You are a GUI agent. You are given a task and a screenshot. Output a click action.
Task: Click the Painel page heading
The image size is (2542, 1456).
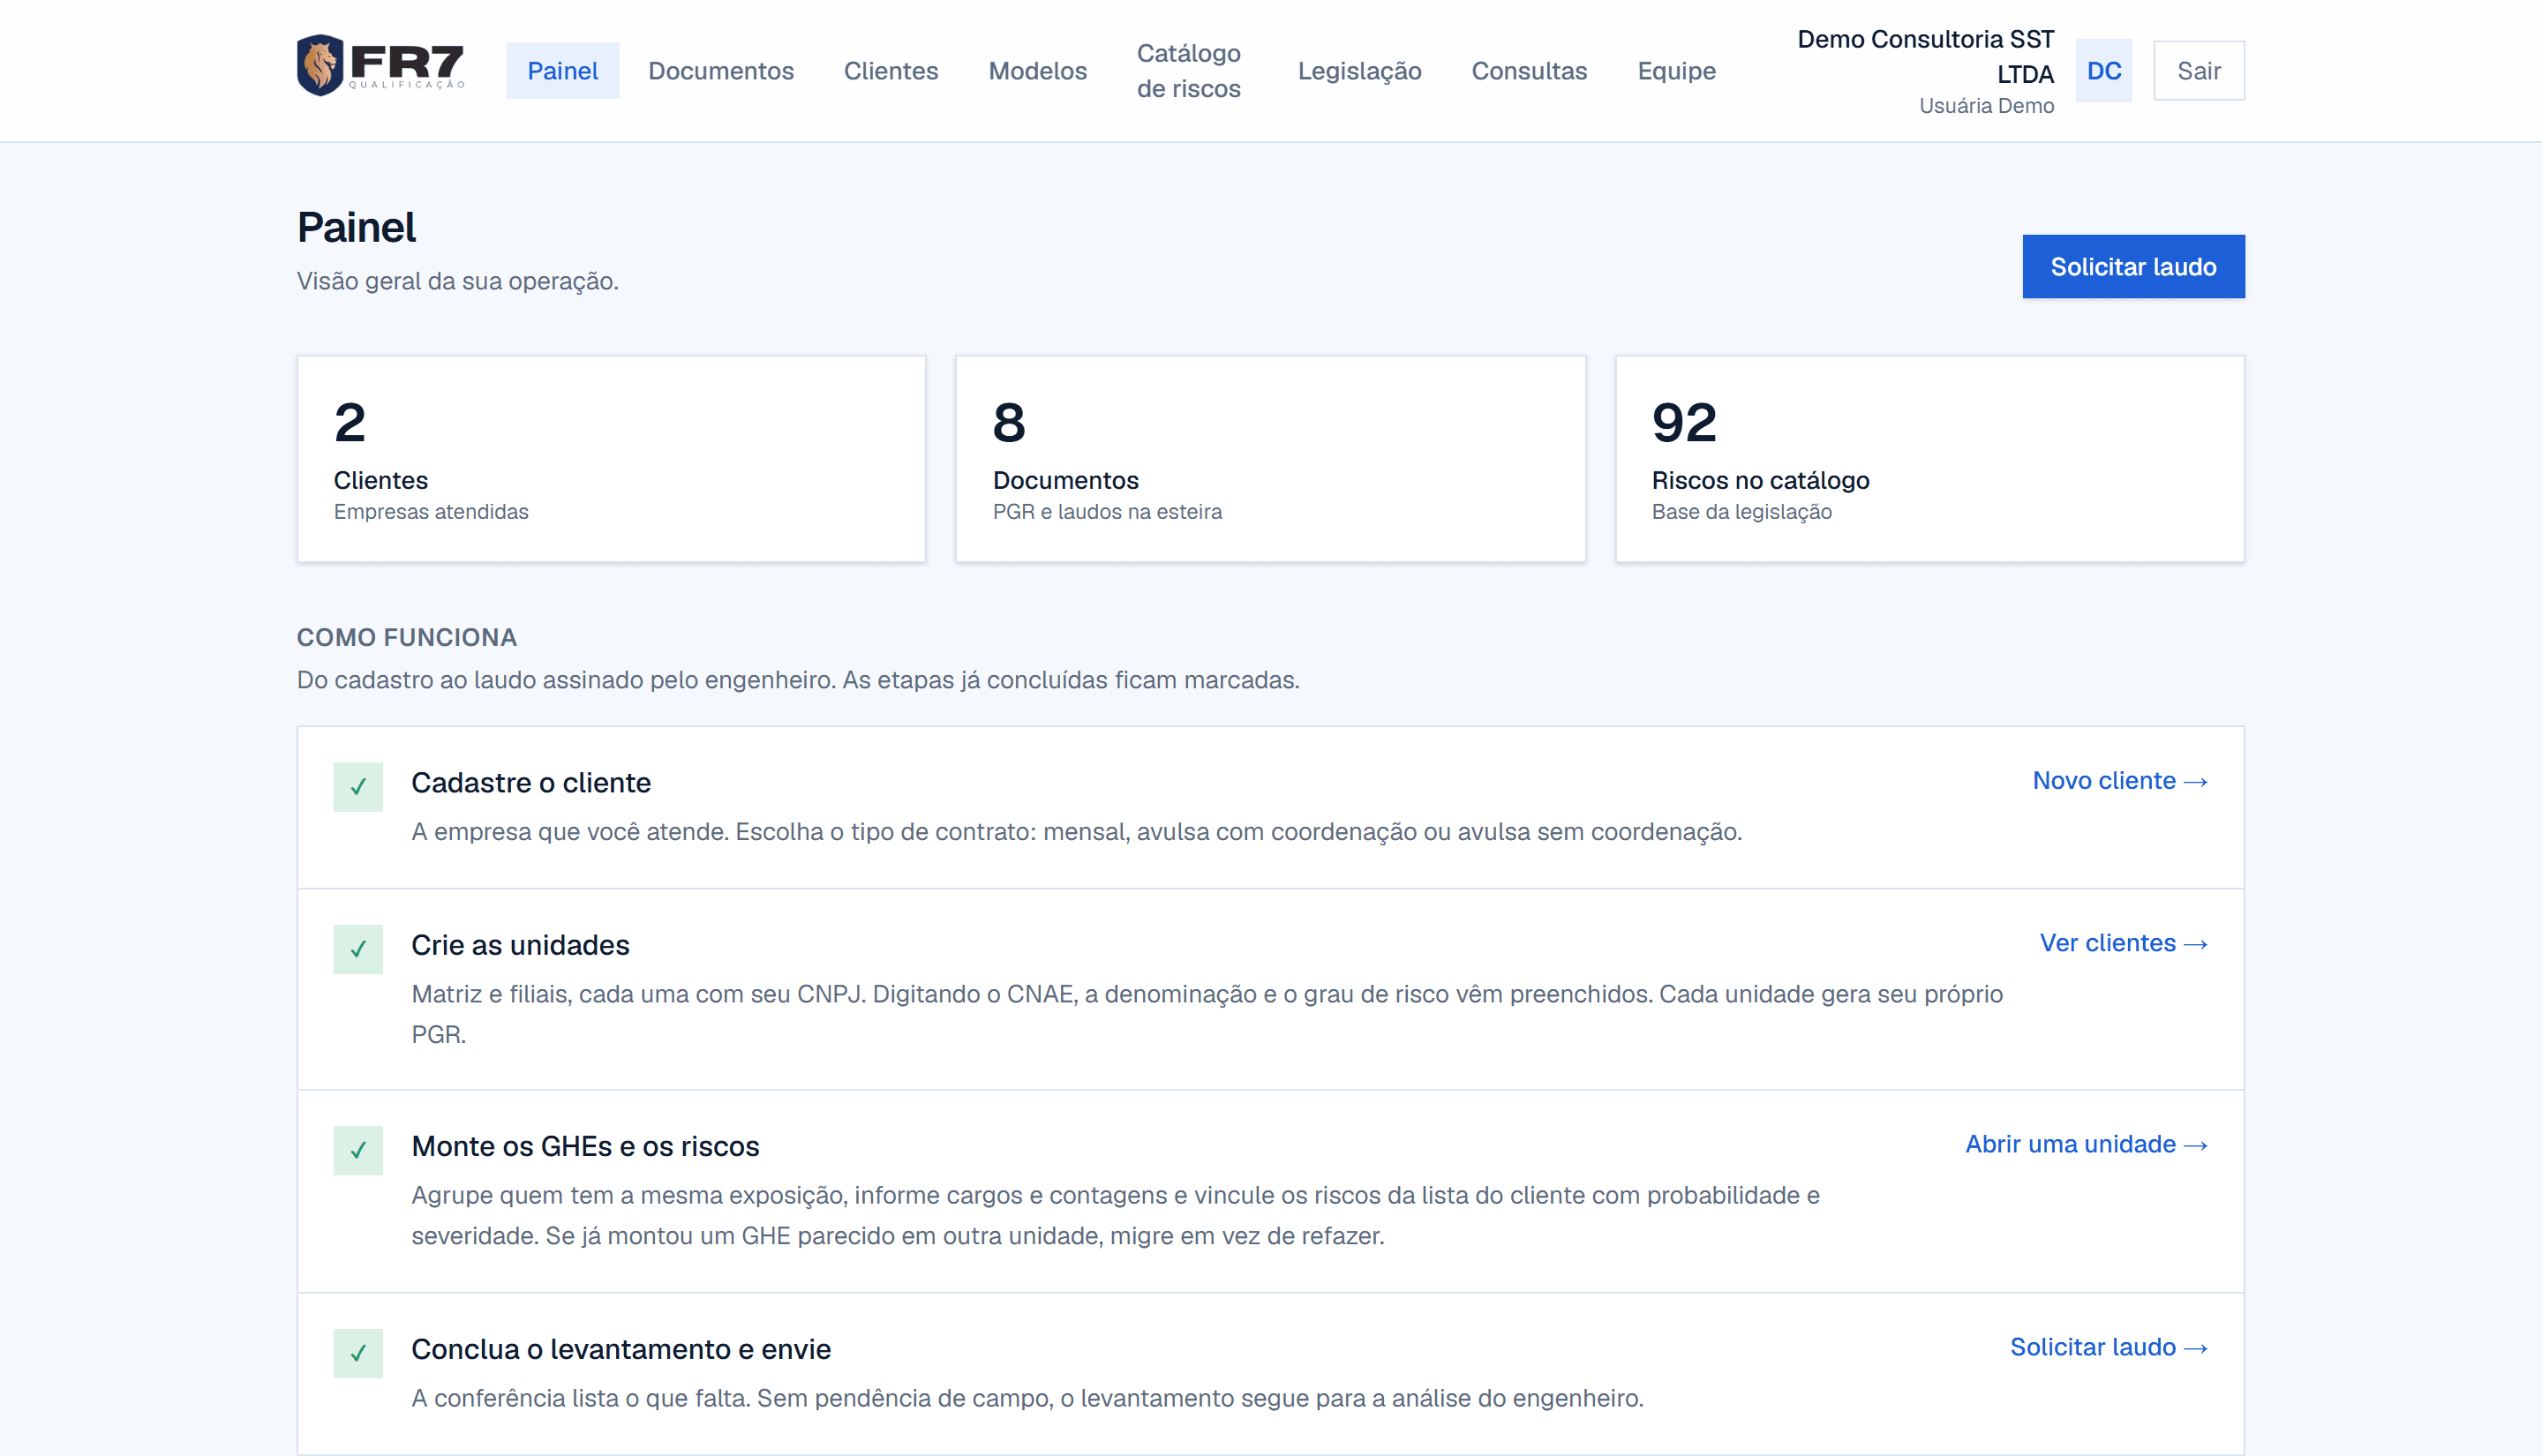pos(356,228)
